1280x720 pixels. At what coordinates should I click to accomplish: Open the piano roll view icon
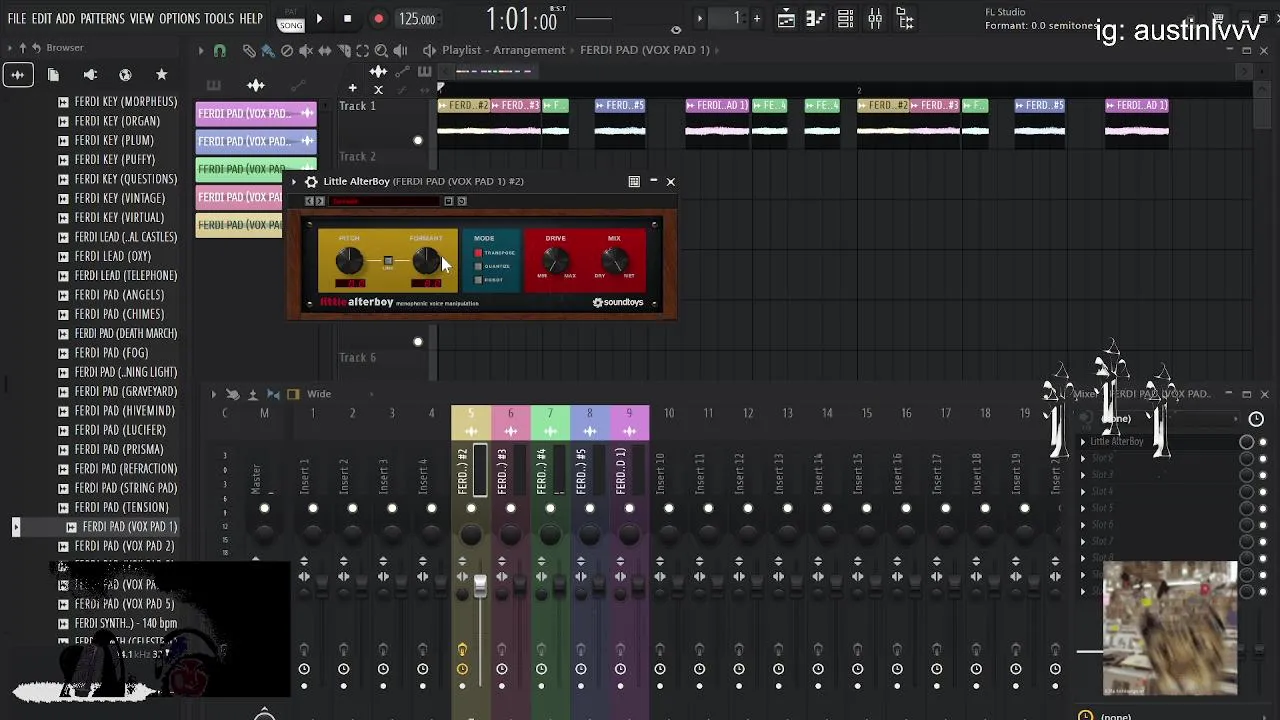pos(816,19)
